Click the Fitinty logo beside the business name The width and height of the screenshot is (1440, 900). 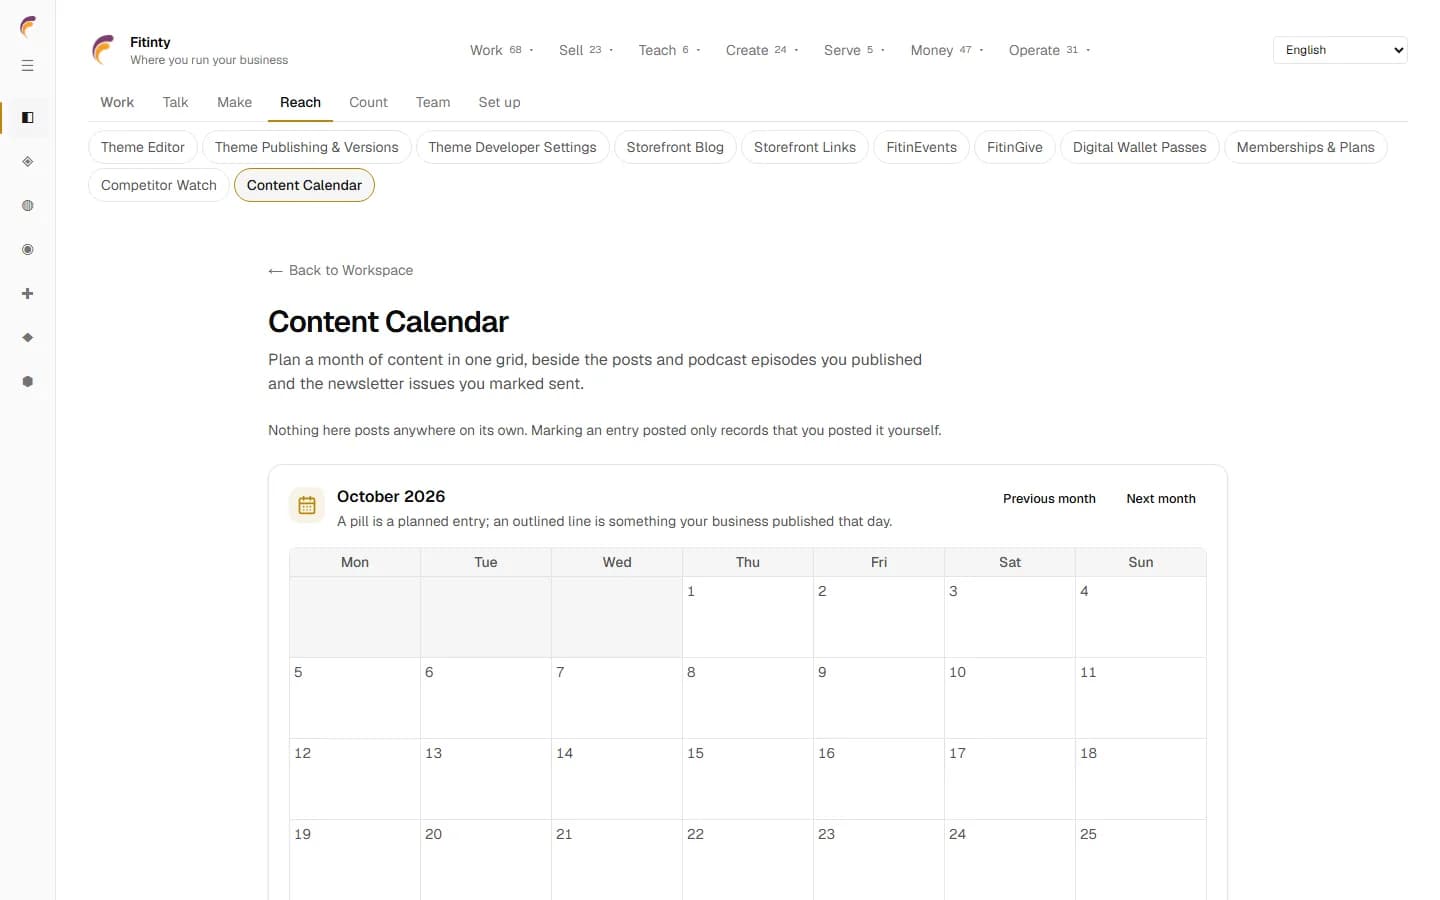pos(104,50)
